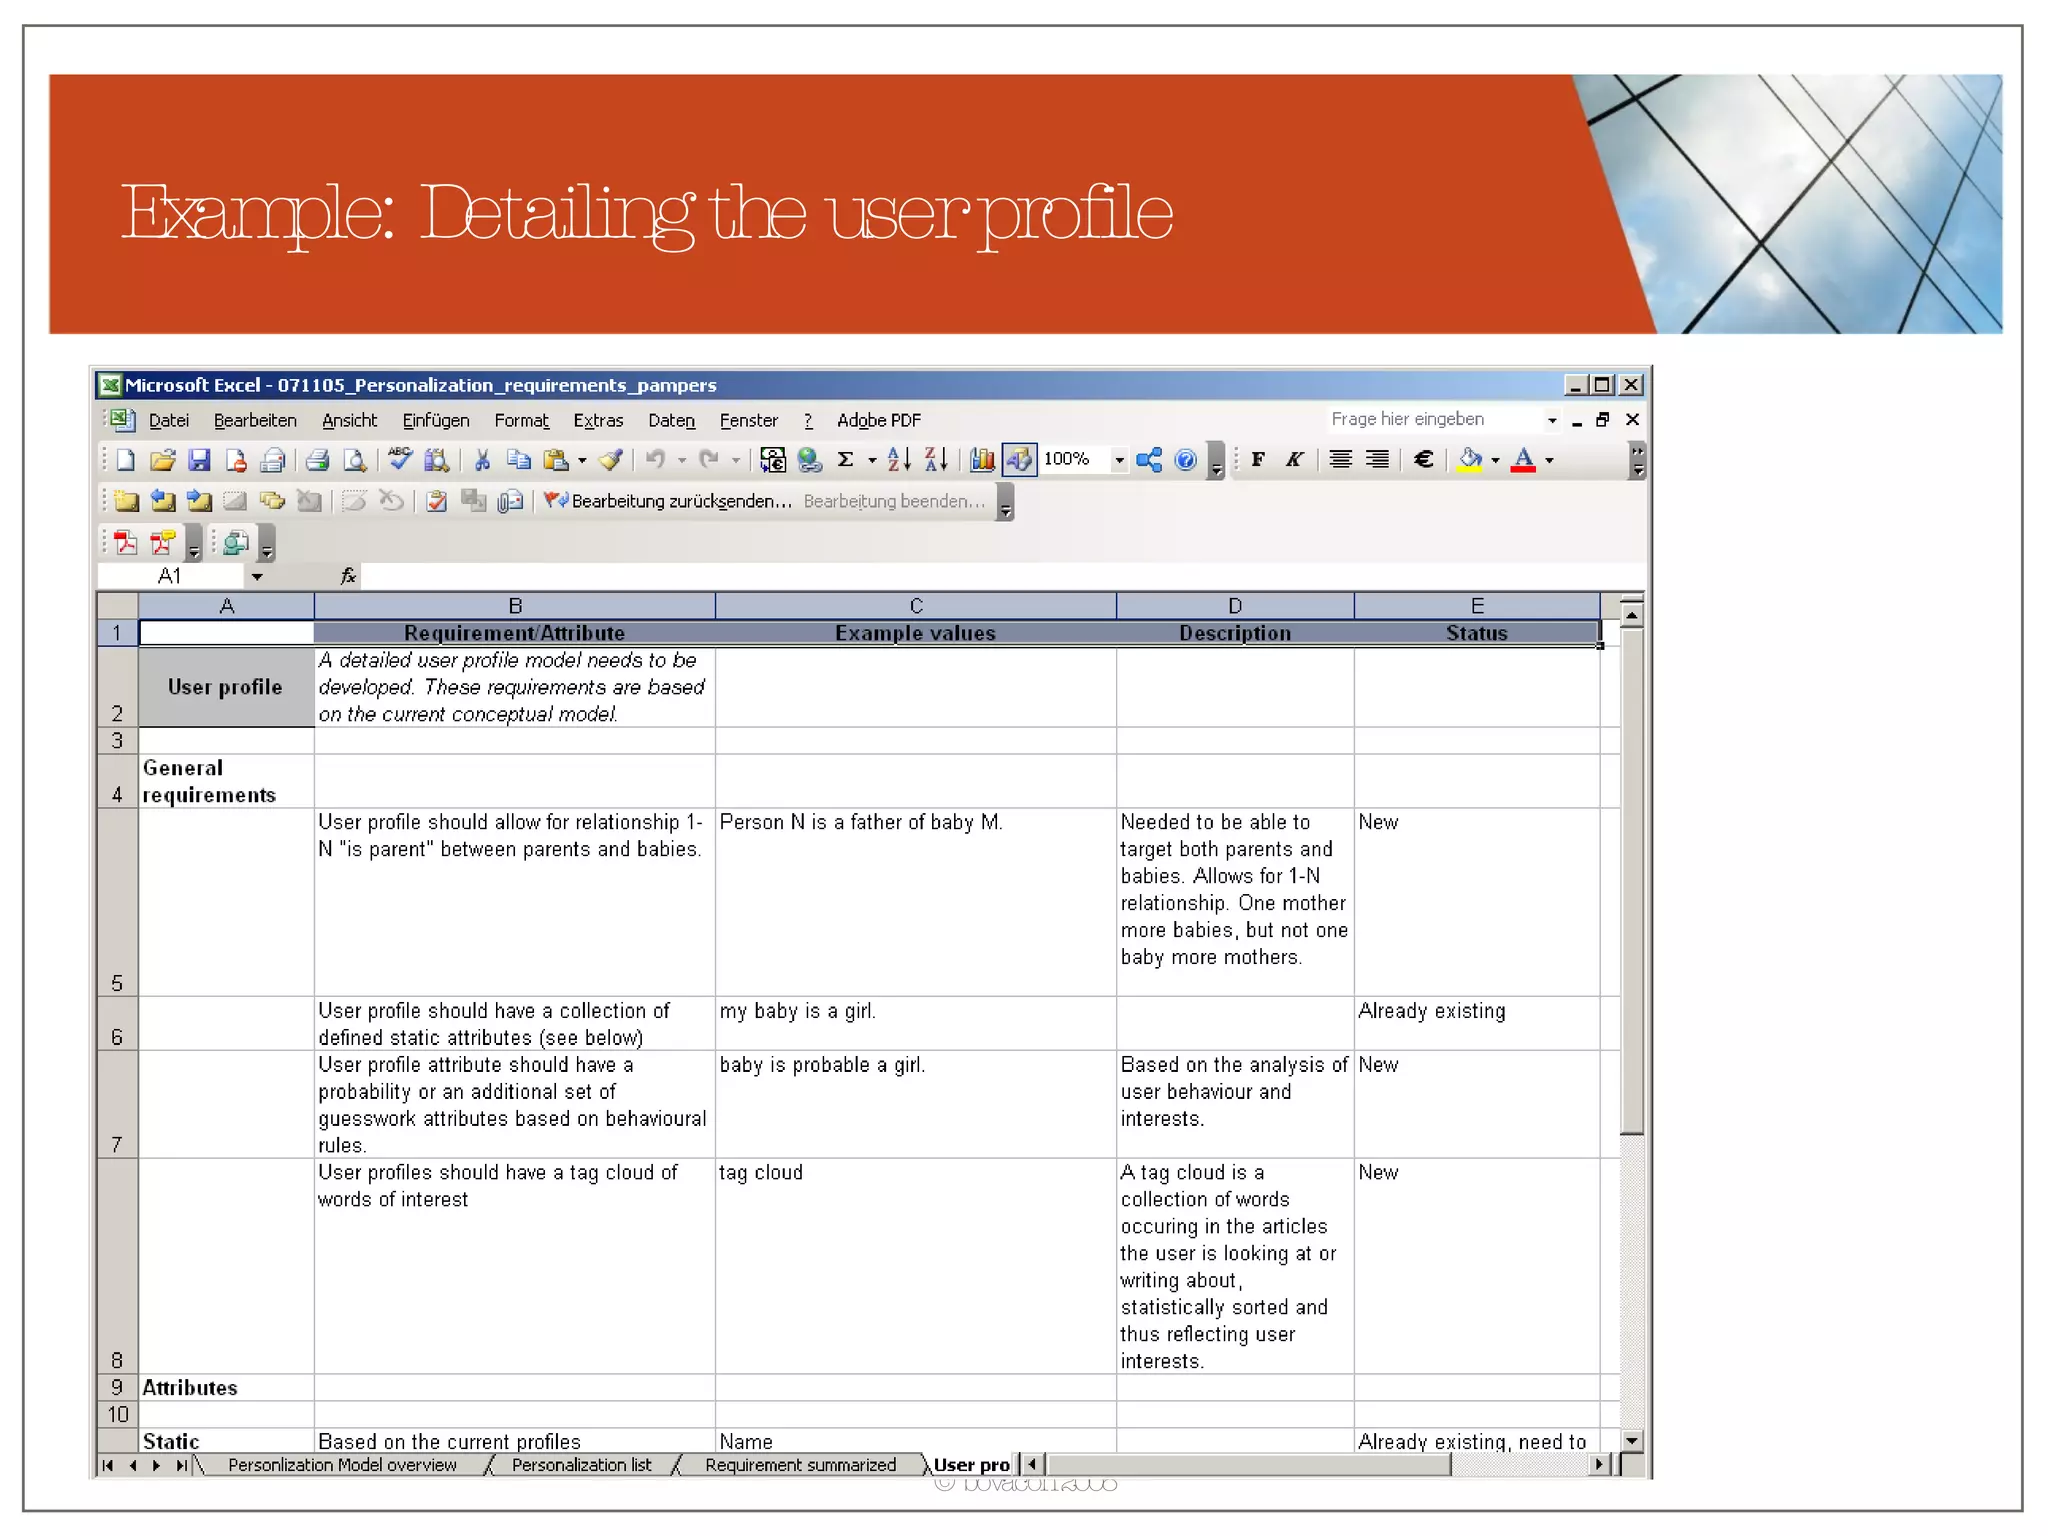The height and width of the screenshot is (1536, 2048).
Task: Open font color dropdown arrow
Action: tap(1549, 460)
